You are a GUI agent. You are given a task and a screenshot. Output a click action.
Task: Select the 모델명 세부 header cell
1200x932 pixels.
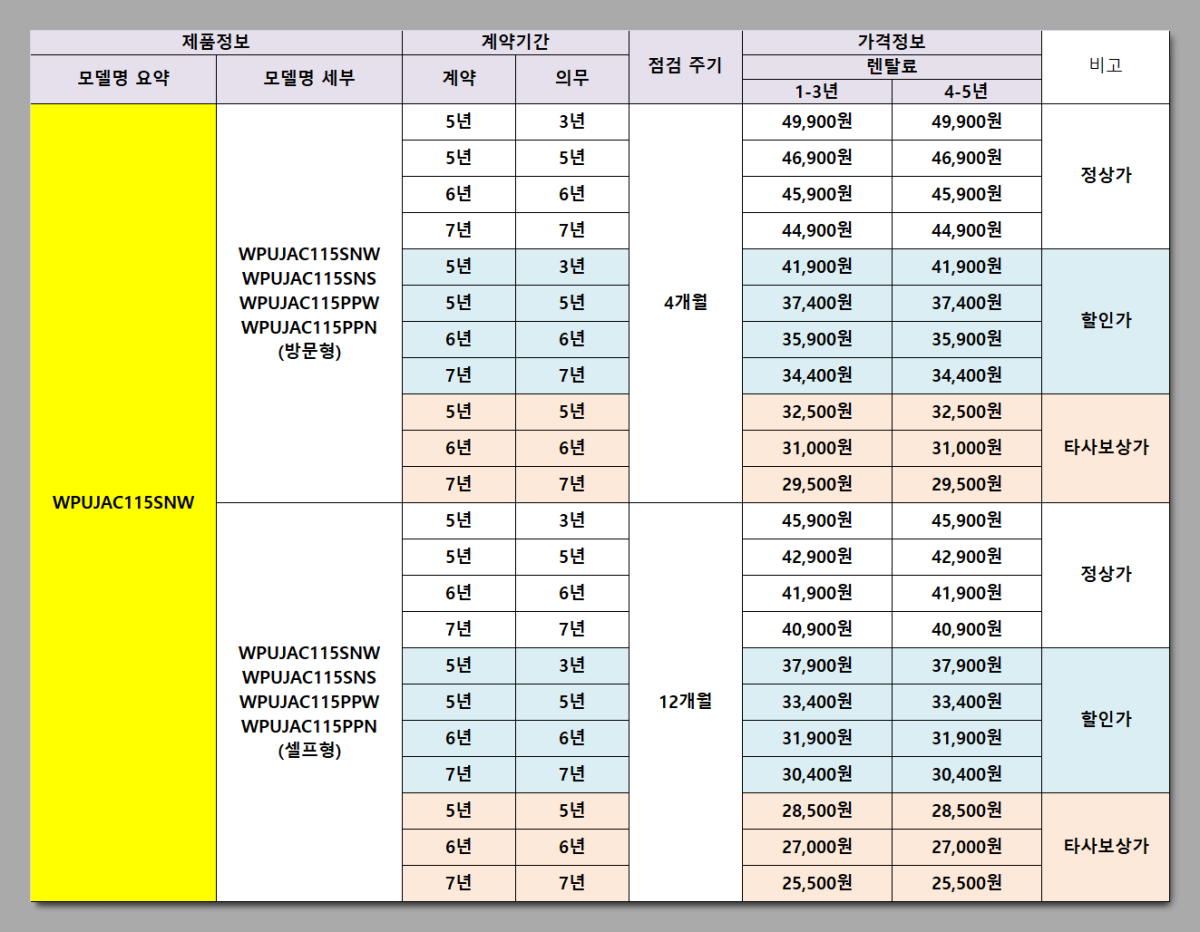pyautogui.click(x=309, y=79)
